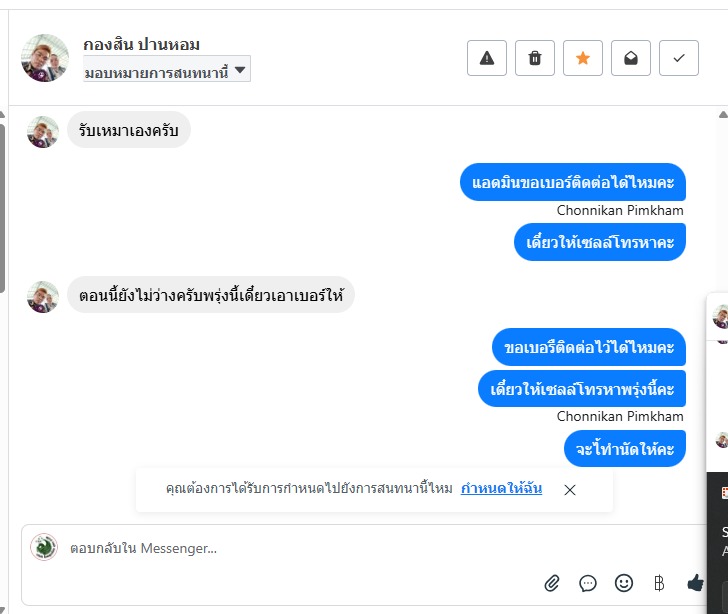Report conversation with the warning triangle icon
The width and height of the screenshot is (728, 614).
tap(487, 58)
